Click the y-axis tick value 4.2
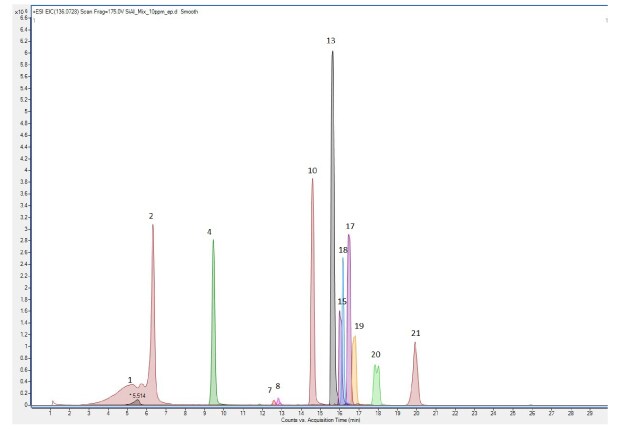This screenshot has height=430, width=620. click(23, 159)
